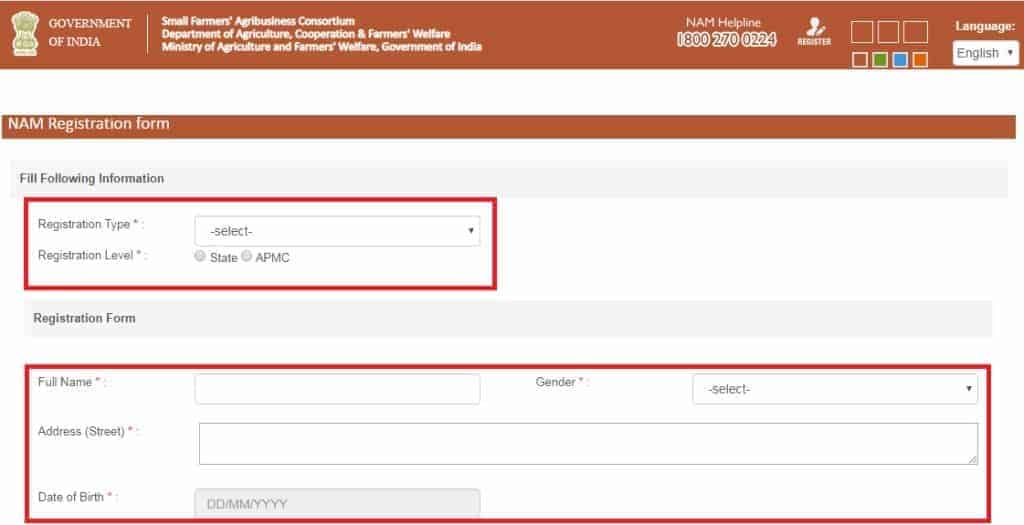Click the 'GOVERNMENT OF INDIA' header text
Screen dimensions: 1024x525
[90, 33]
